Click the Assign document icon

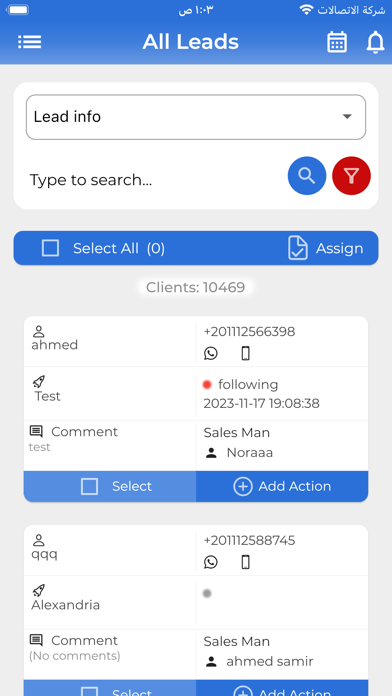point(297,248)
